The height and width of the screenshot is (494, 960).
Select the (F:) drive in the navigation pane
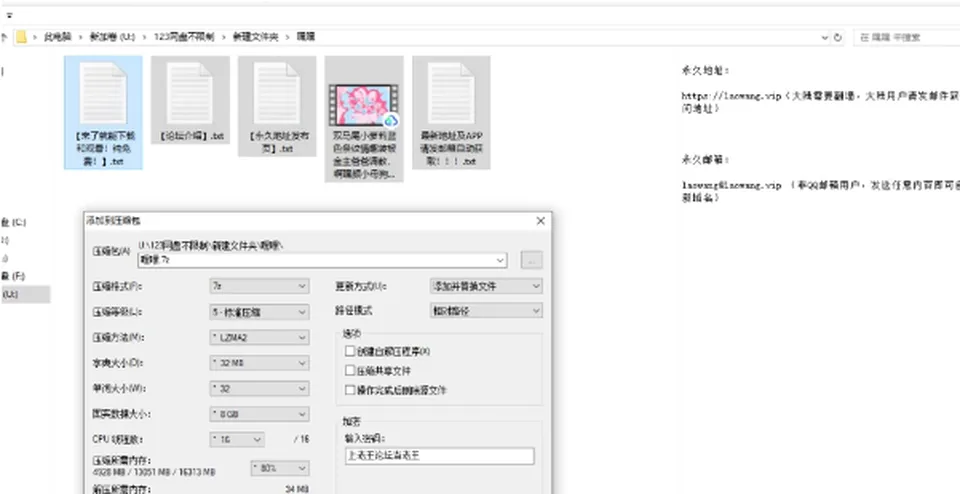tap(13, 276)
